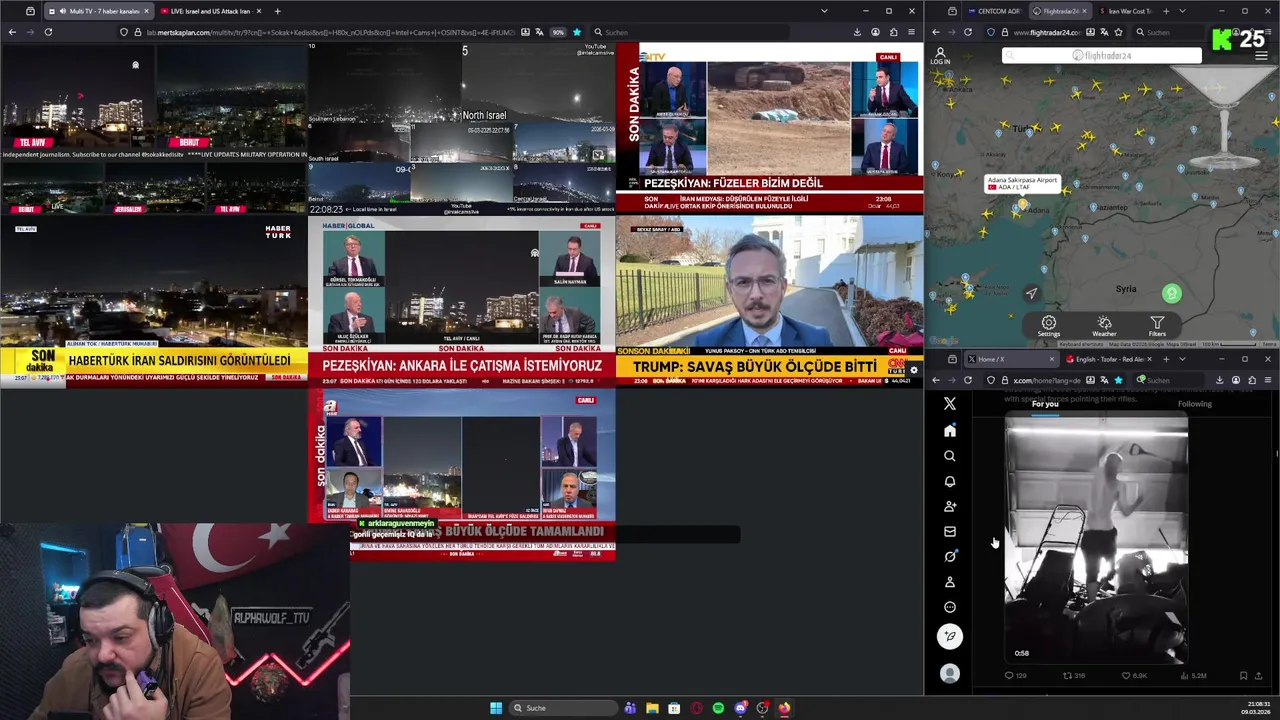Open Spotify from taskbar
This screenshot has height=720, width=1280.
(x=718, y=708)
